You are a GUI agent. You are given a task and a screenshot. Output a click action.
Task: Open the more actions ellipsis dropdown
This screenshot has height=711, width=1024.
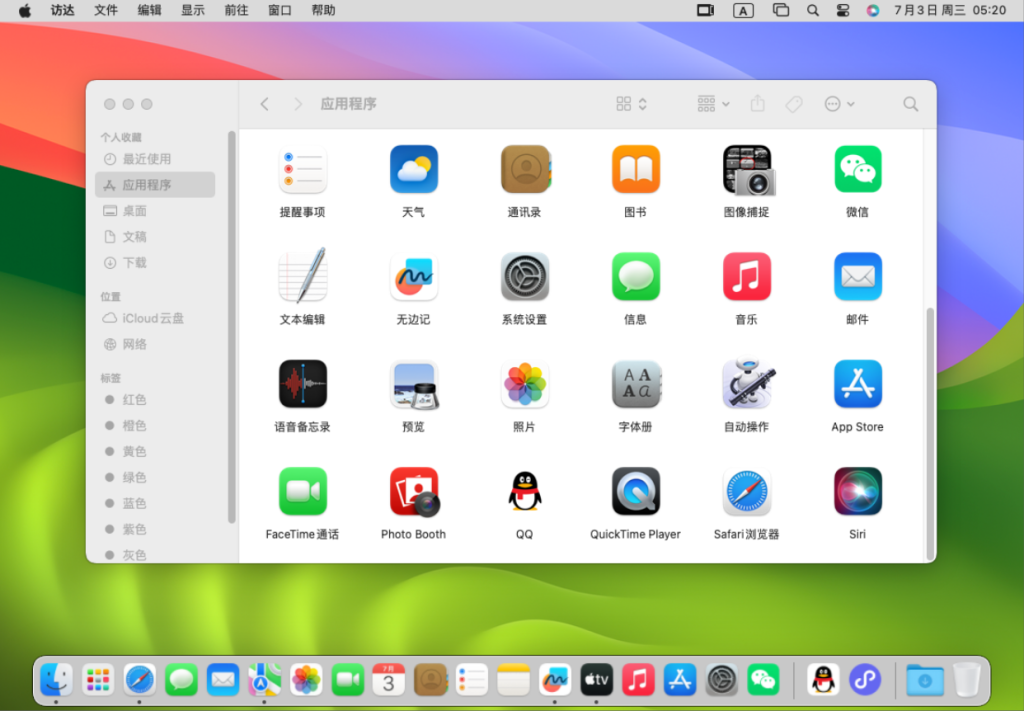coord(839,104)
